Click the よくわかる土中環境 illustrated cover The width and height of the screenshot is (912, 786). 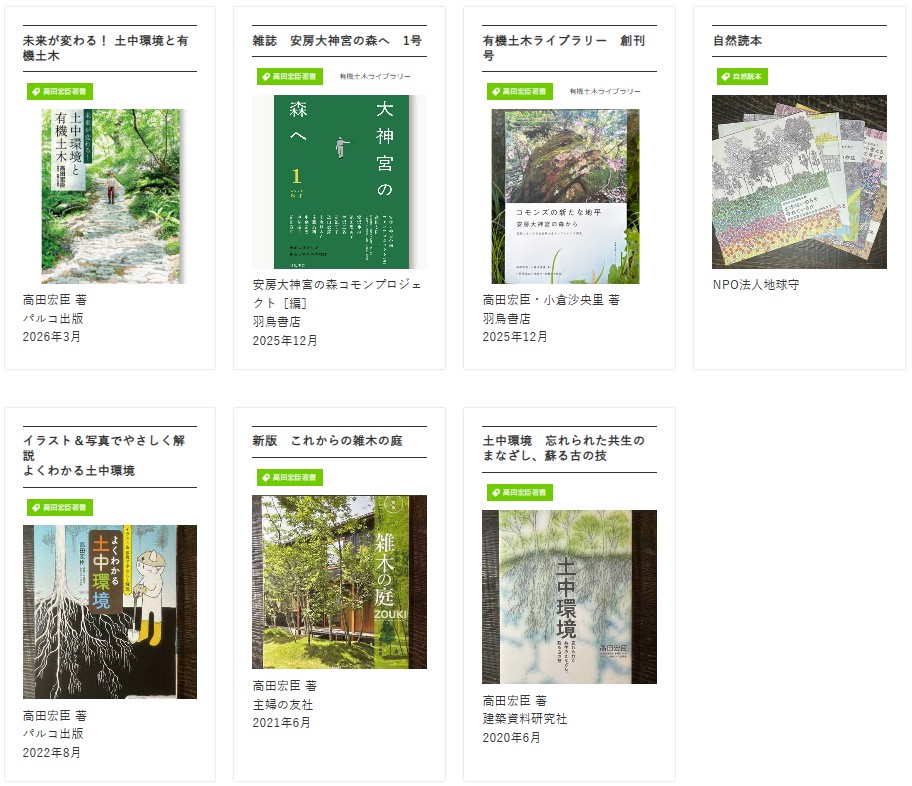pyautogui.click(x=110, y=611)
